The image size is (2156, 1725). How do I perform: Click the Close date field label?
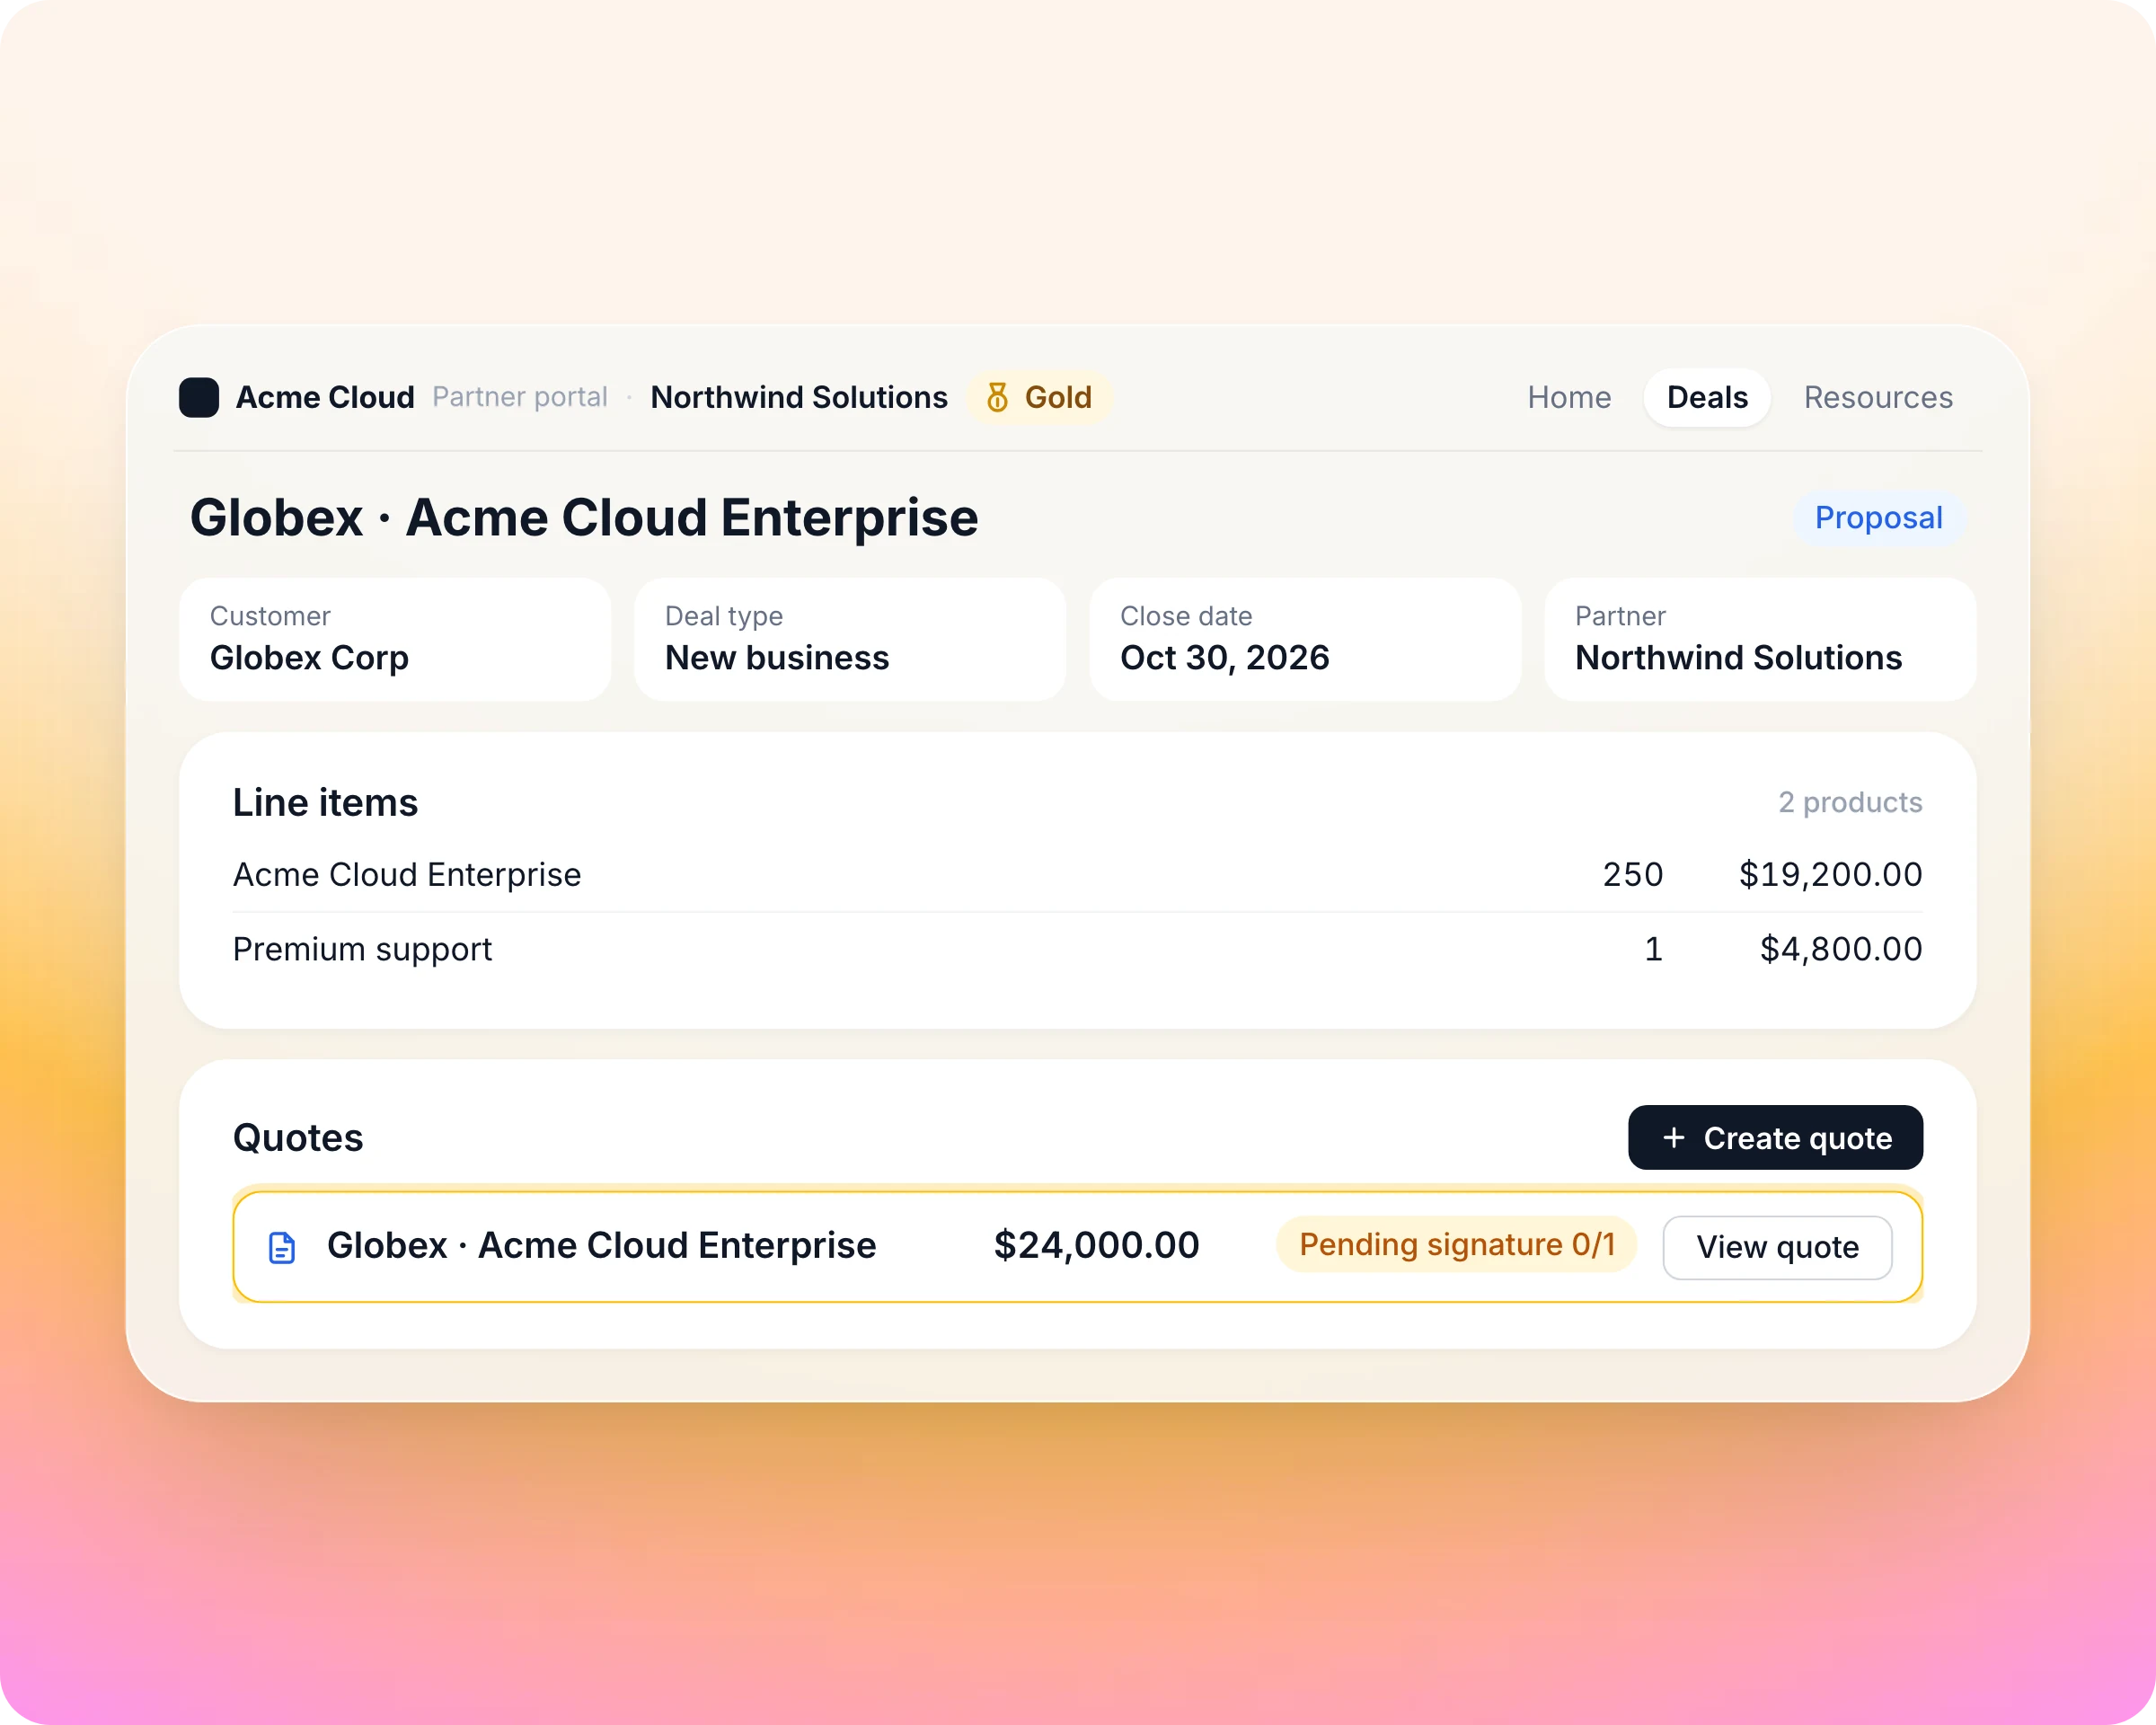[x=1186, y=616]
